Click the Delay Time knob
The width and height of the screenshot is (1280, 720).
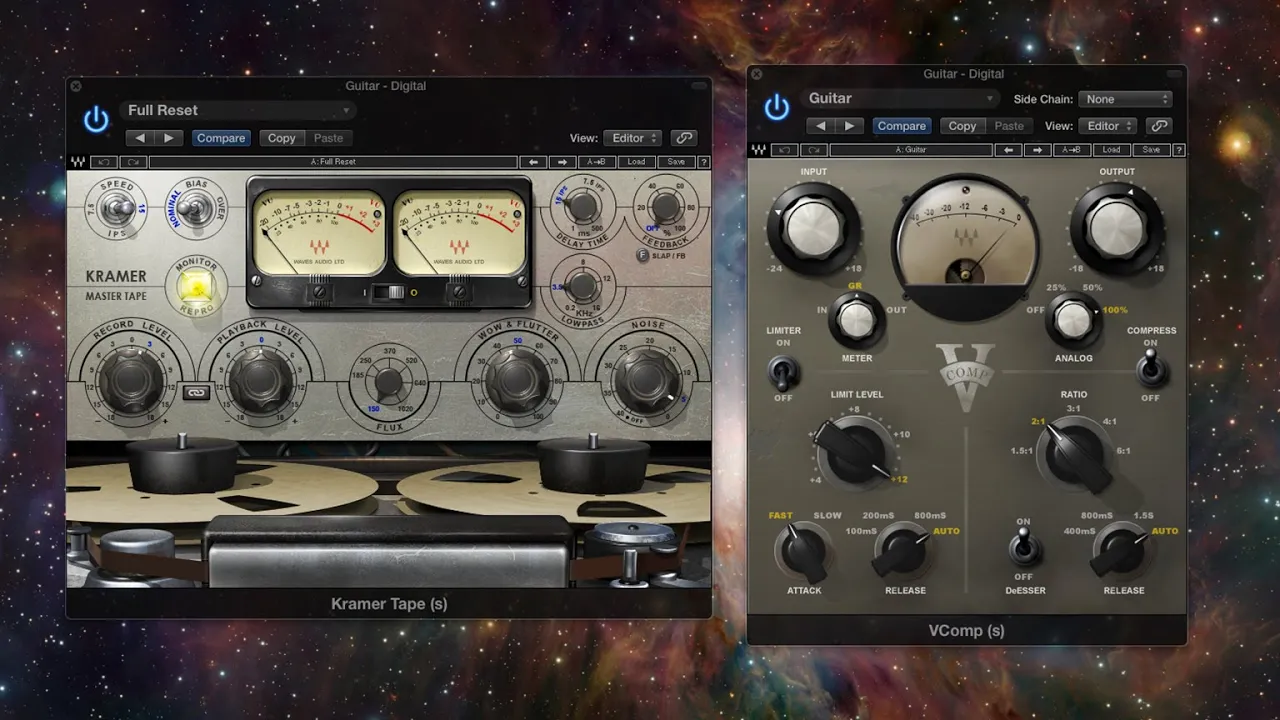(581, 208)
